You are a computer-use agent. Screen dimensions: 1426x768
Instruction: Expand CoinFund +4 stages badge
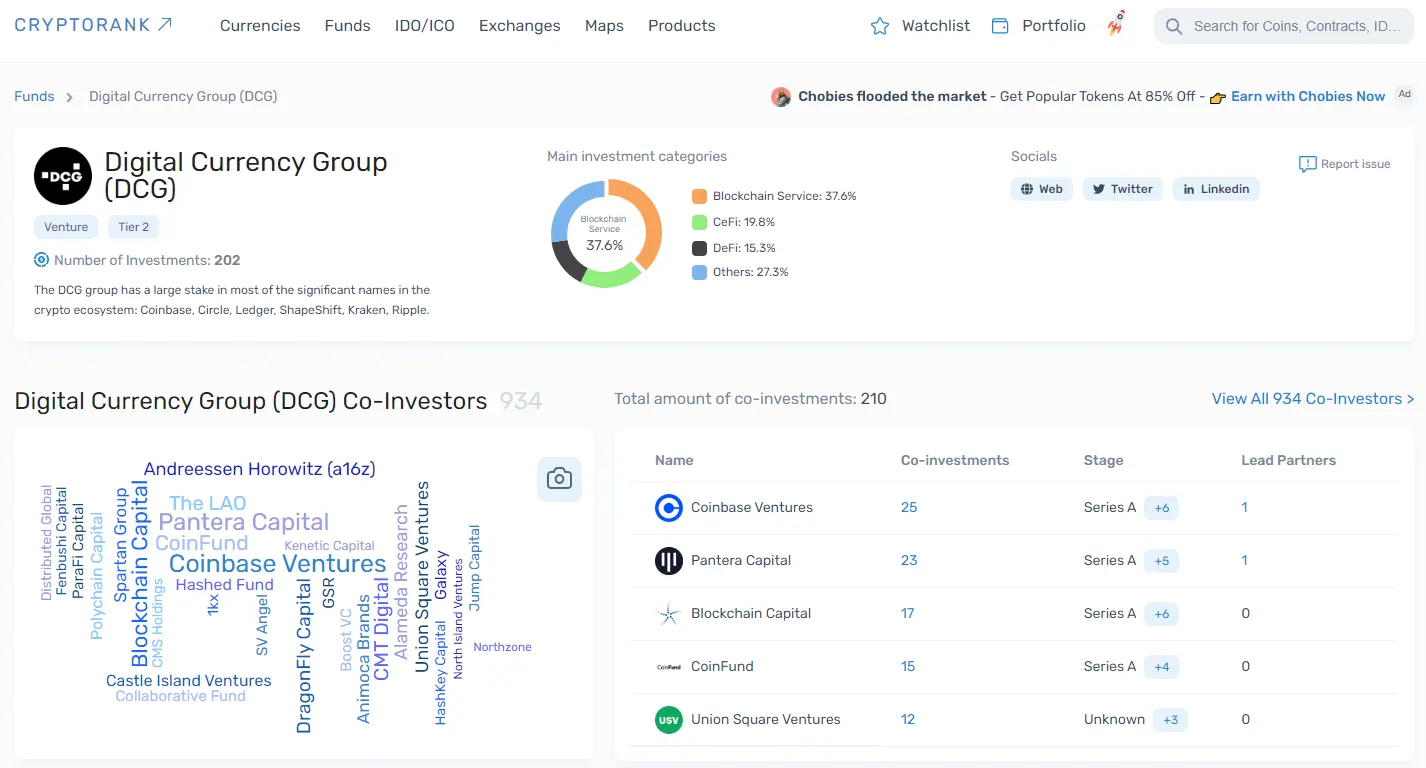pyautogui.click(x=1162, y=667)
